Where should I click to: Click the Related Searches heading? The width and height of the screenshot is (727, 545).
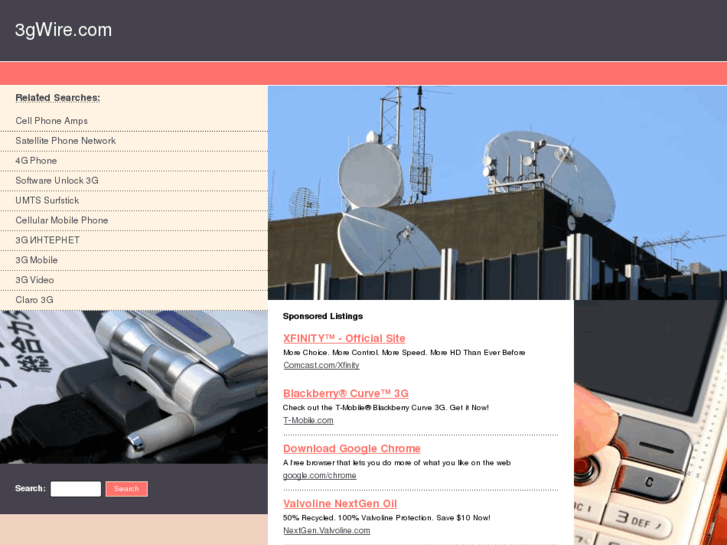coord(57,98)
